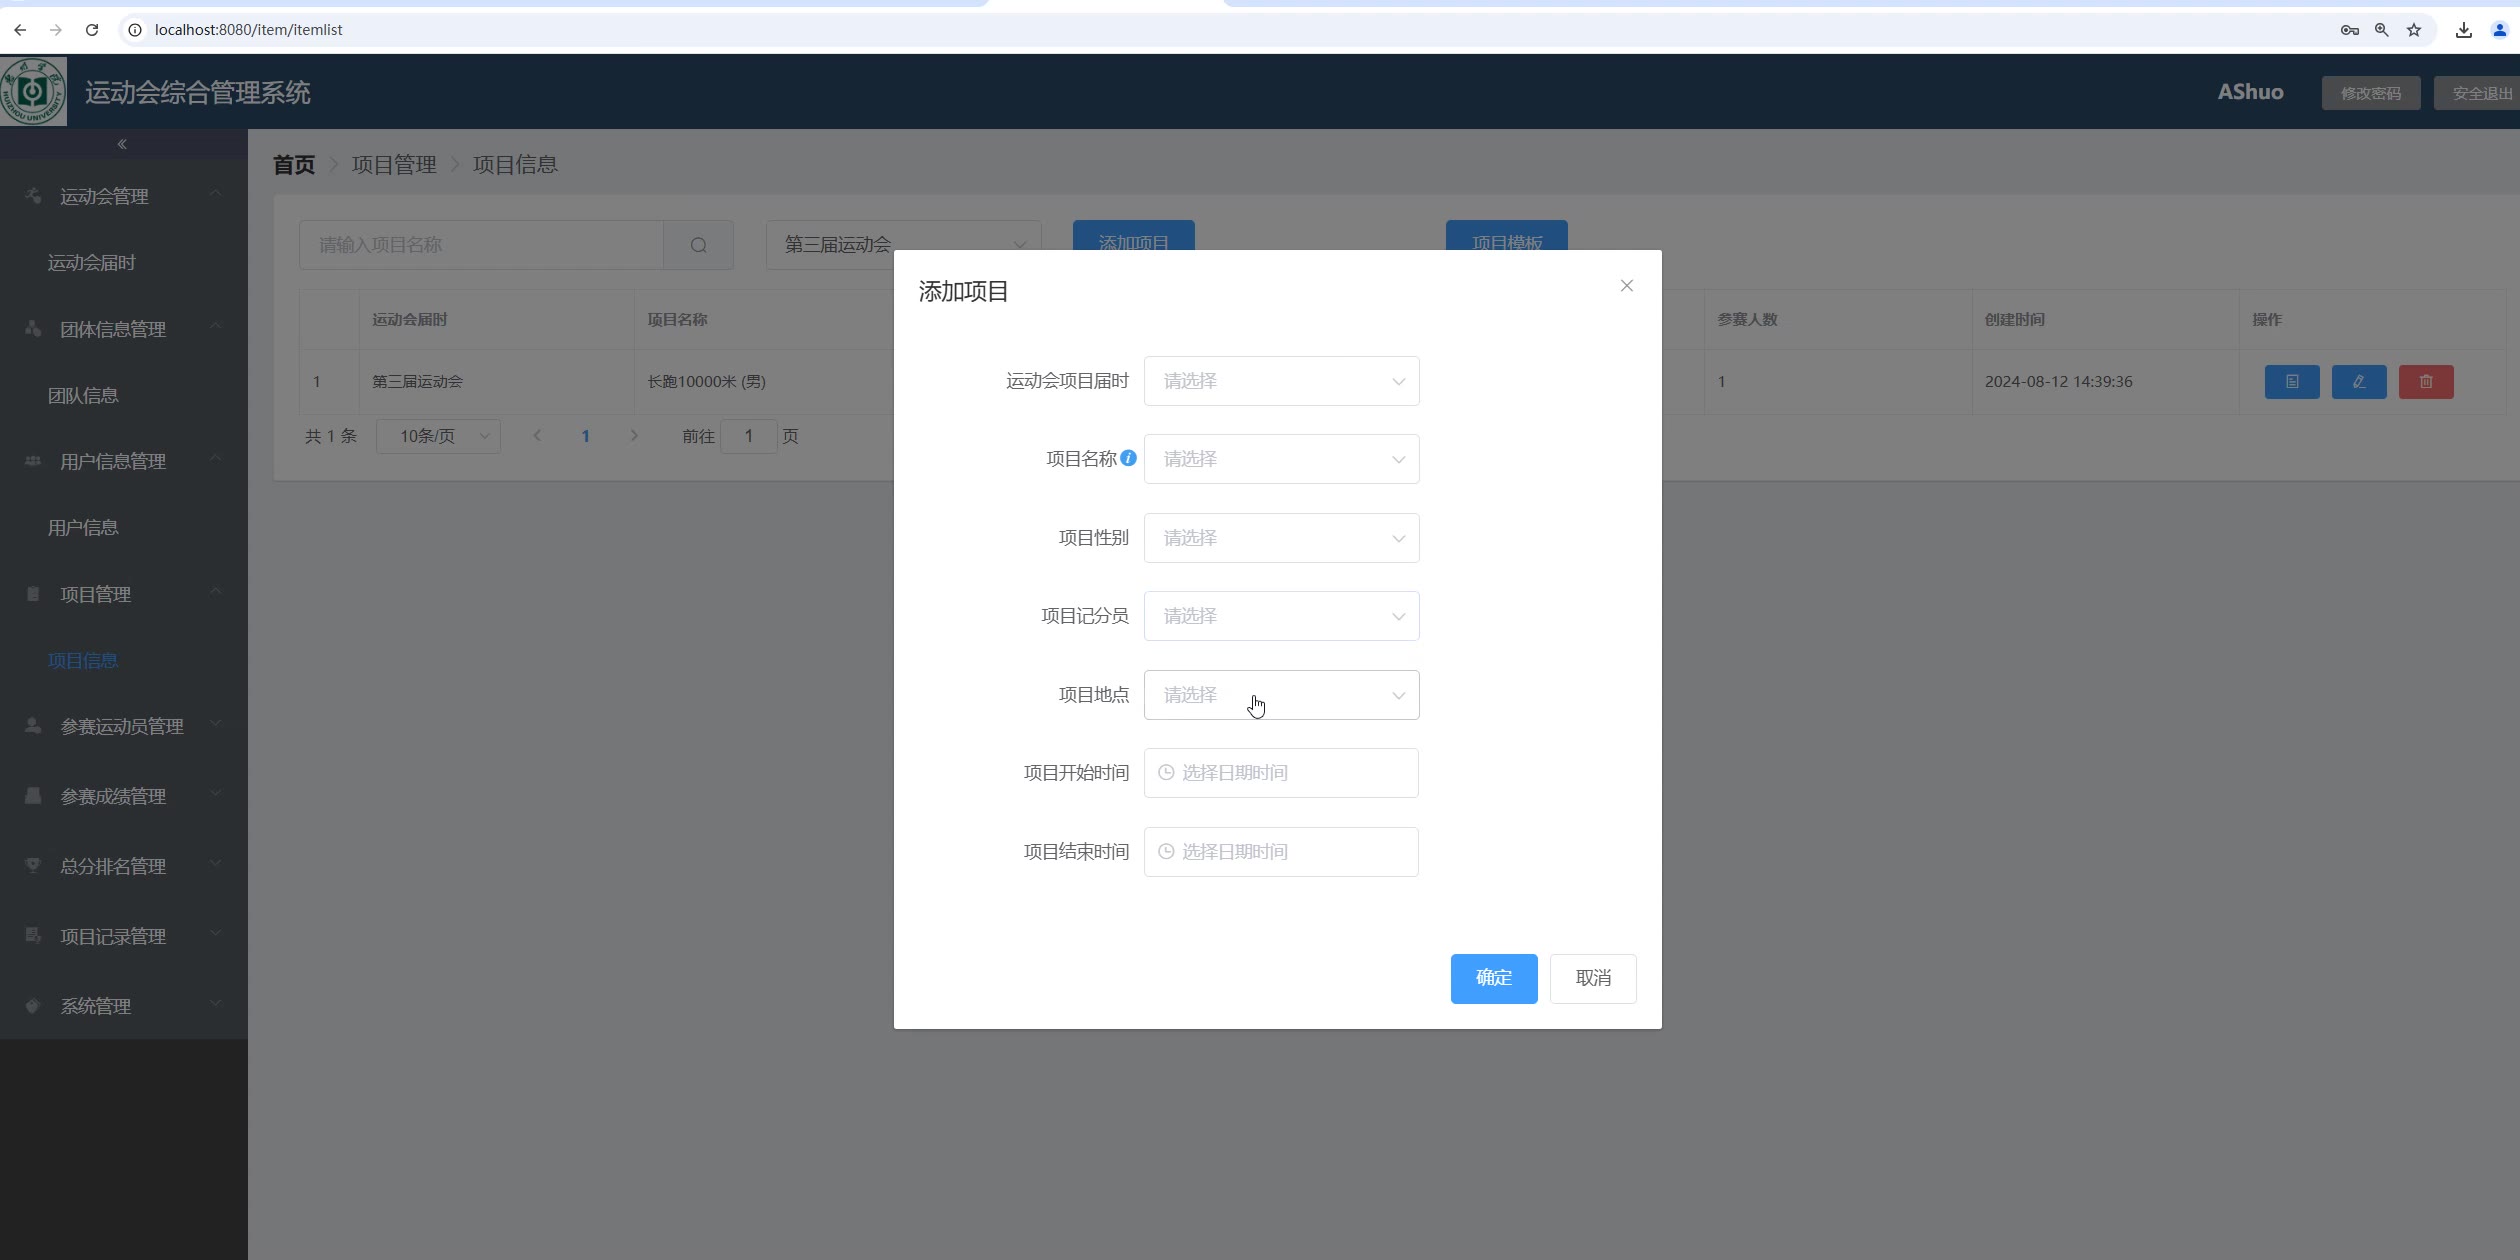Bookmark the page with the browser star icon

pos(2414,30)
